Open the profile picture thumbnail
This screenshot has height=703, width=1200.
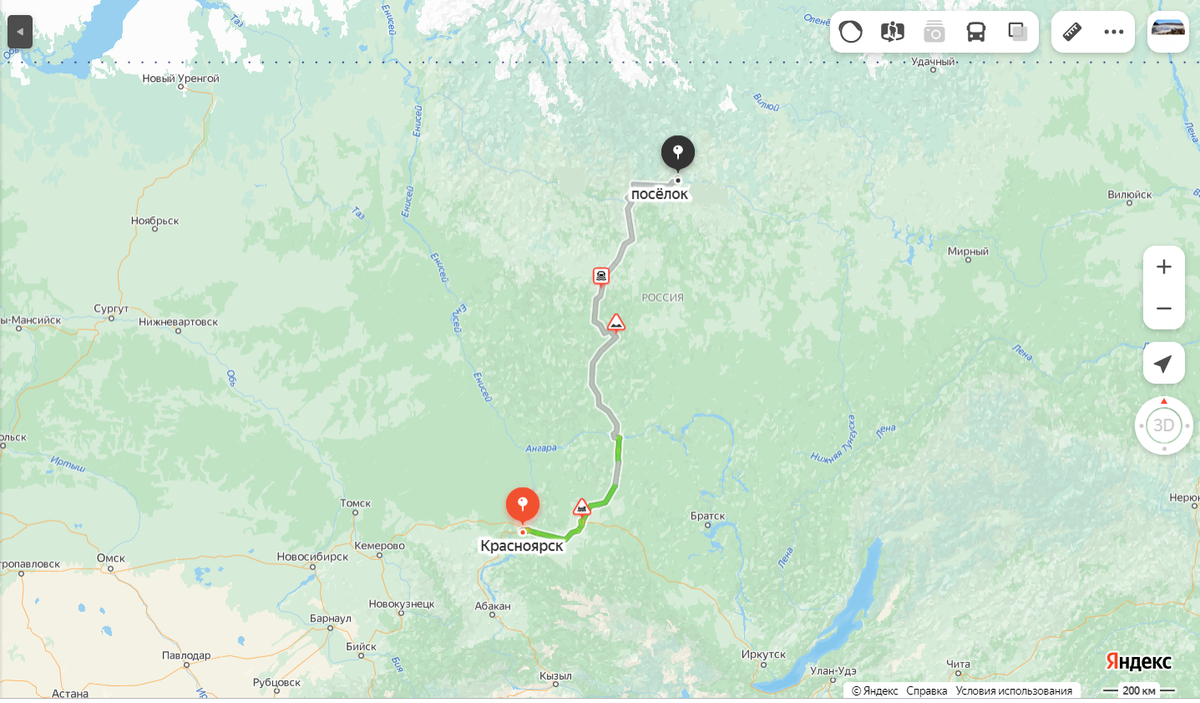coord(1168,31)
